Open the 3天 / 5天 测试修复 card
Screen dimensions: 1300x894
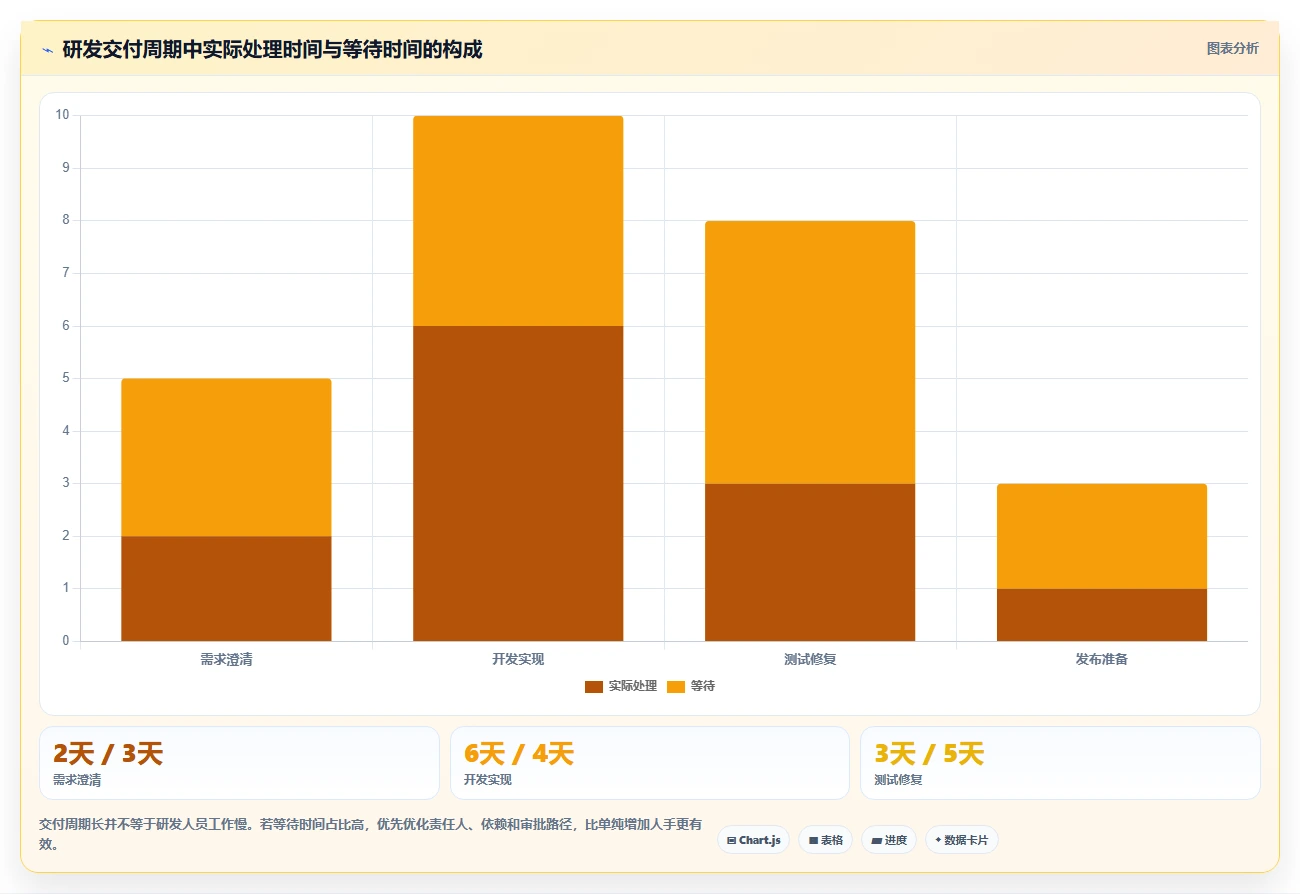(1060, 763)
